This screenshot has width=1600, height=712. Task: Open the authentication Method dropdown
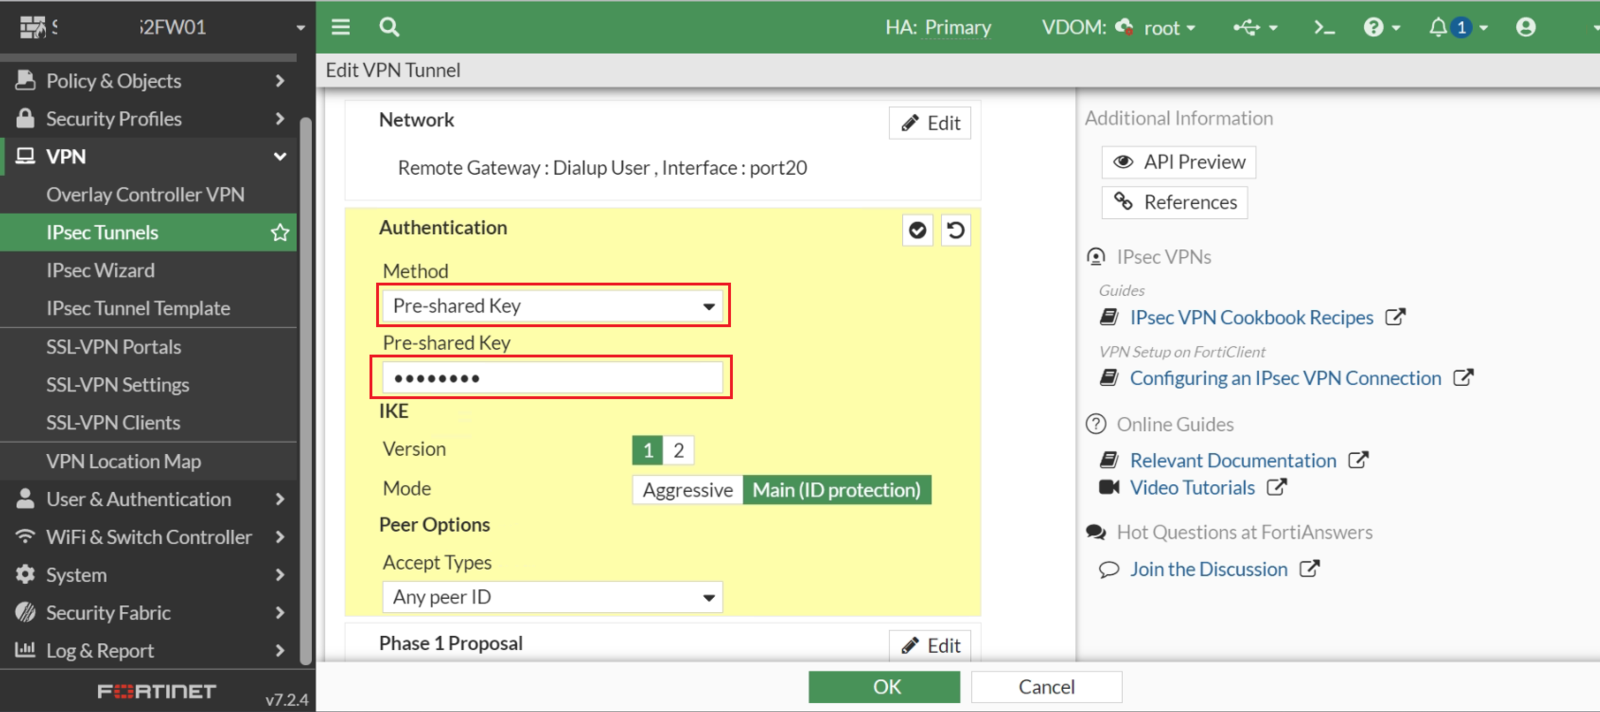click(x=553, y=306)
